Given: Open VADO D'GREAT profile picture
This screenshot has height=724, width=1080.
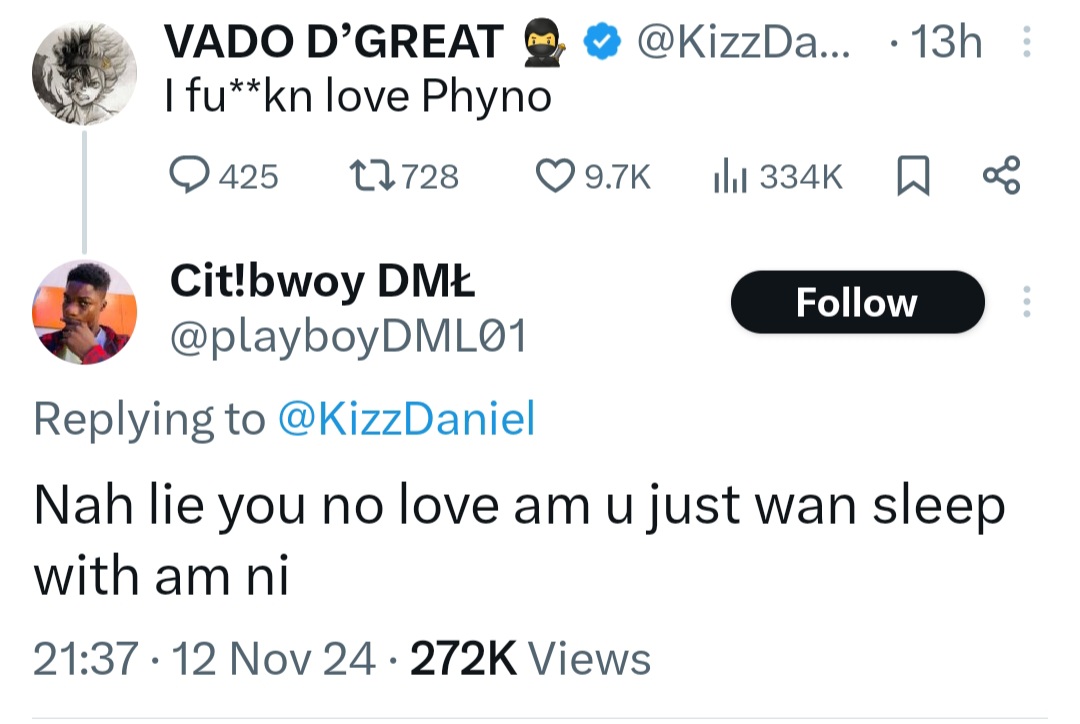Looking at the screenshot, I should (x=84, y=72).
